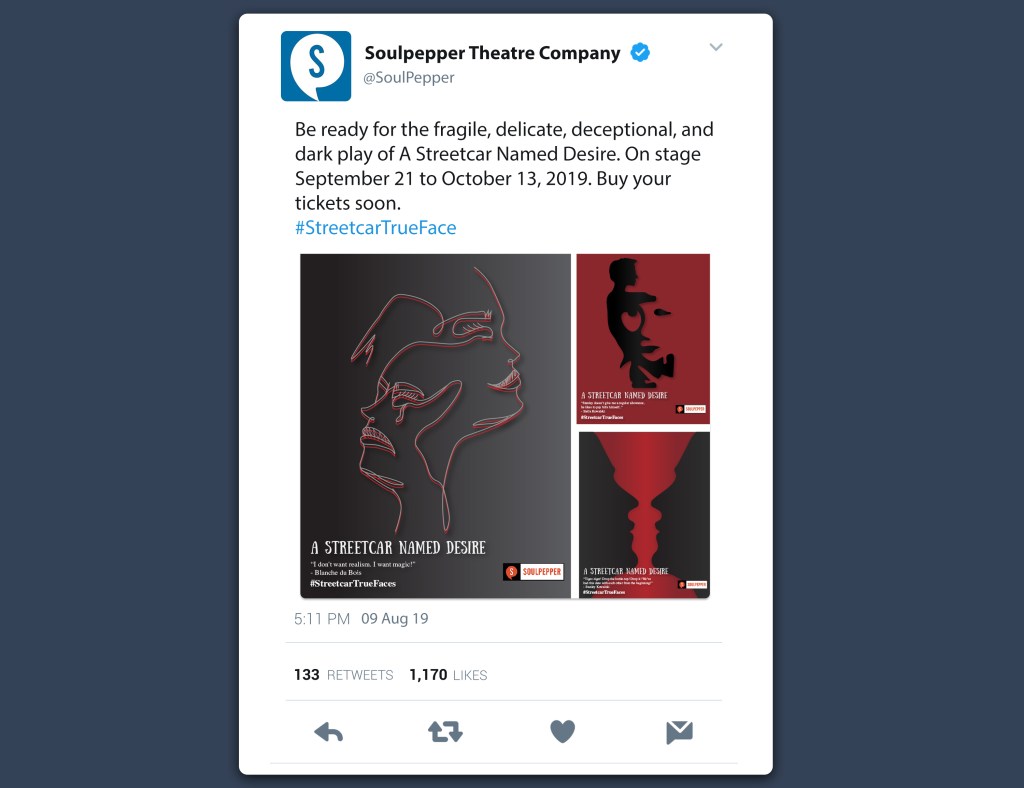This screenshot has width=1024, height=788.
Task: Like the tweet with the heart icon
Action: 562,731
